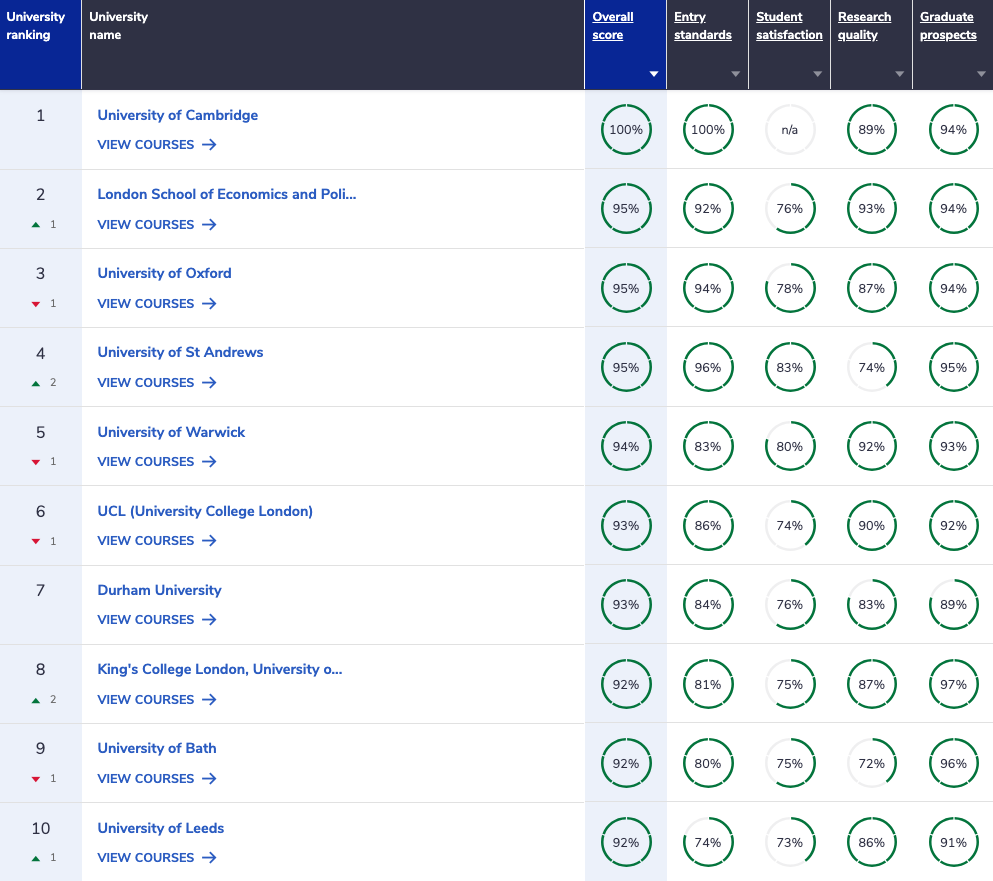Open UCL (University College London) link
993x881 pixels.
[205, 511]
